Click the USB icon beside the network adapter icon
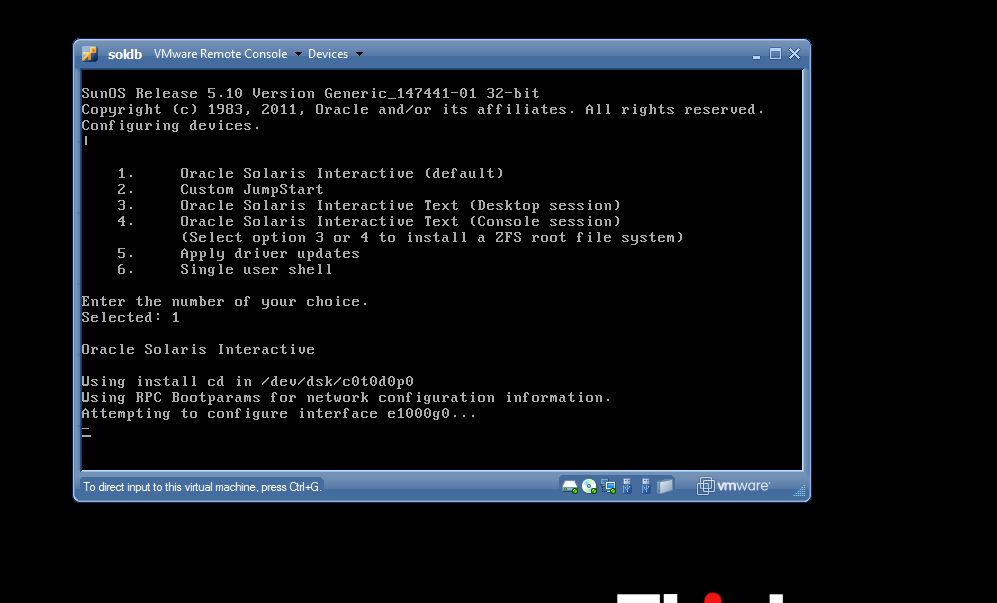 pos(627,487)
